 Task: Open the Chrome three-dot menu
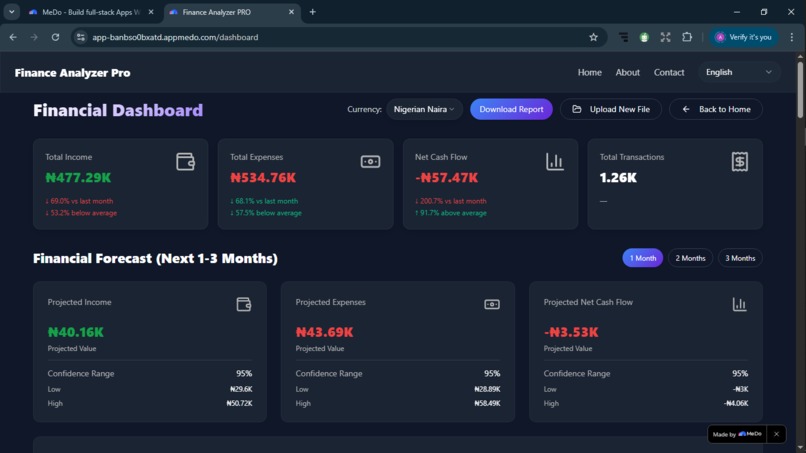[792, 37]
